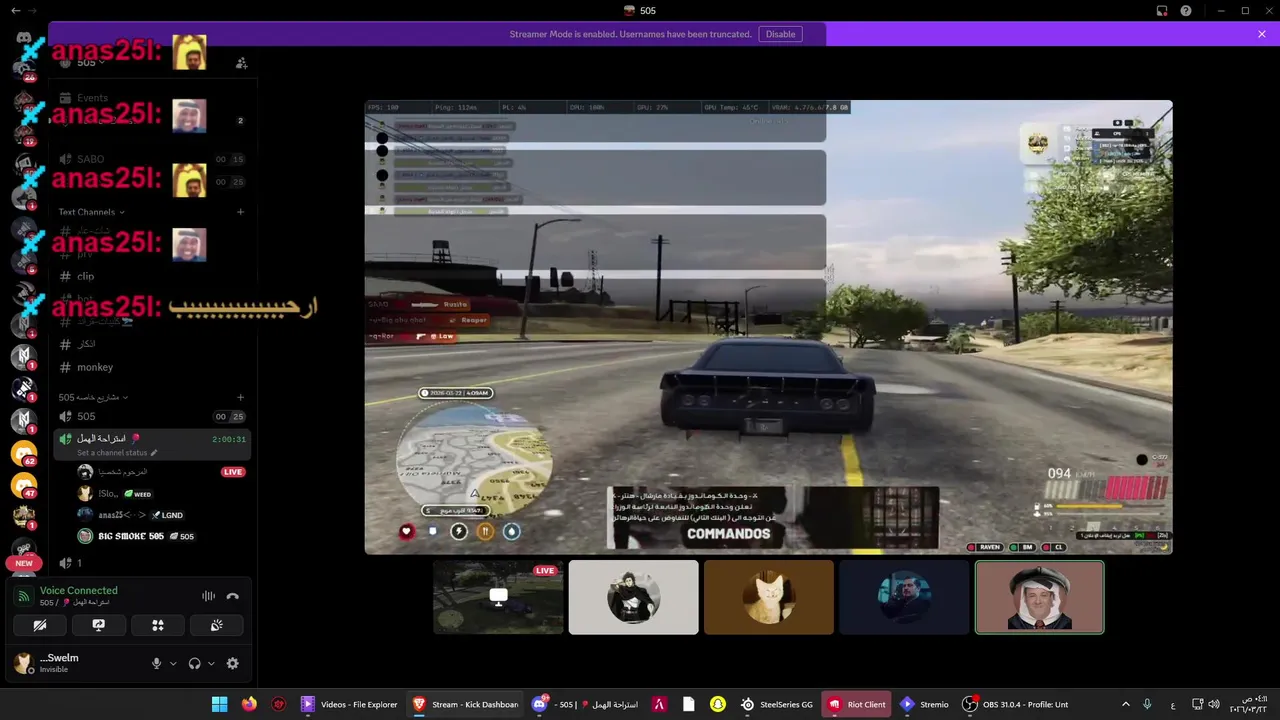Mute the microphone in user panel
The image size is (1280, 720).
(156, 663)
